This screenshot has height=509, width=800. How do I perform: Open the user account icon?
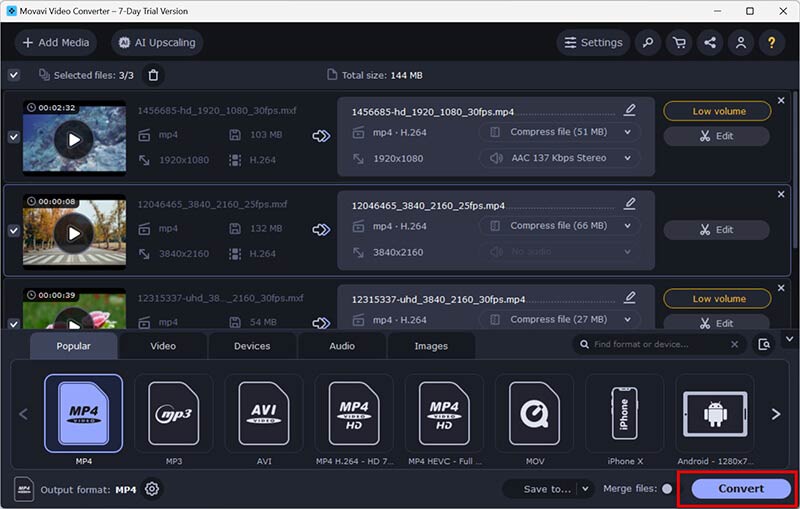[x=741, y=43]
